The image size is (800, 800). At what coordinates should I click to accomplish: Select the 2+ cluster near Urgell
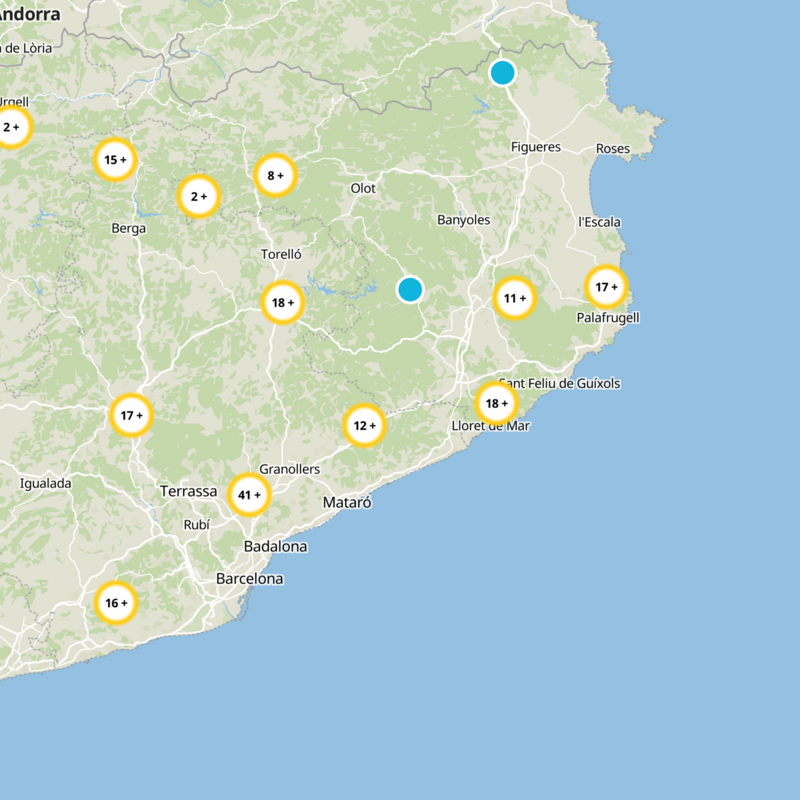(x=10, y=127)
